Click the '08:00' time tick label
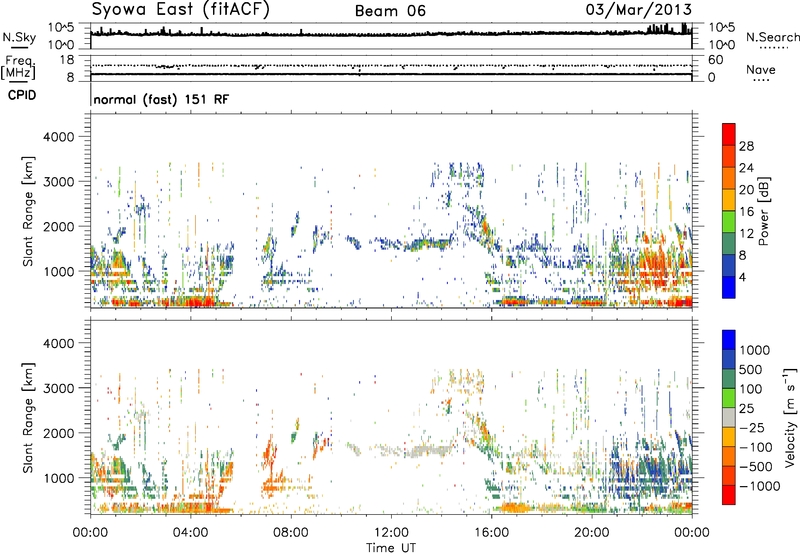This screenshot has width=800, height=554. [x=291, y=533]
